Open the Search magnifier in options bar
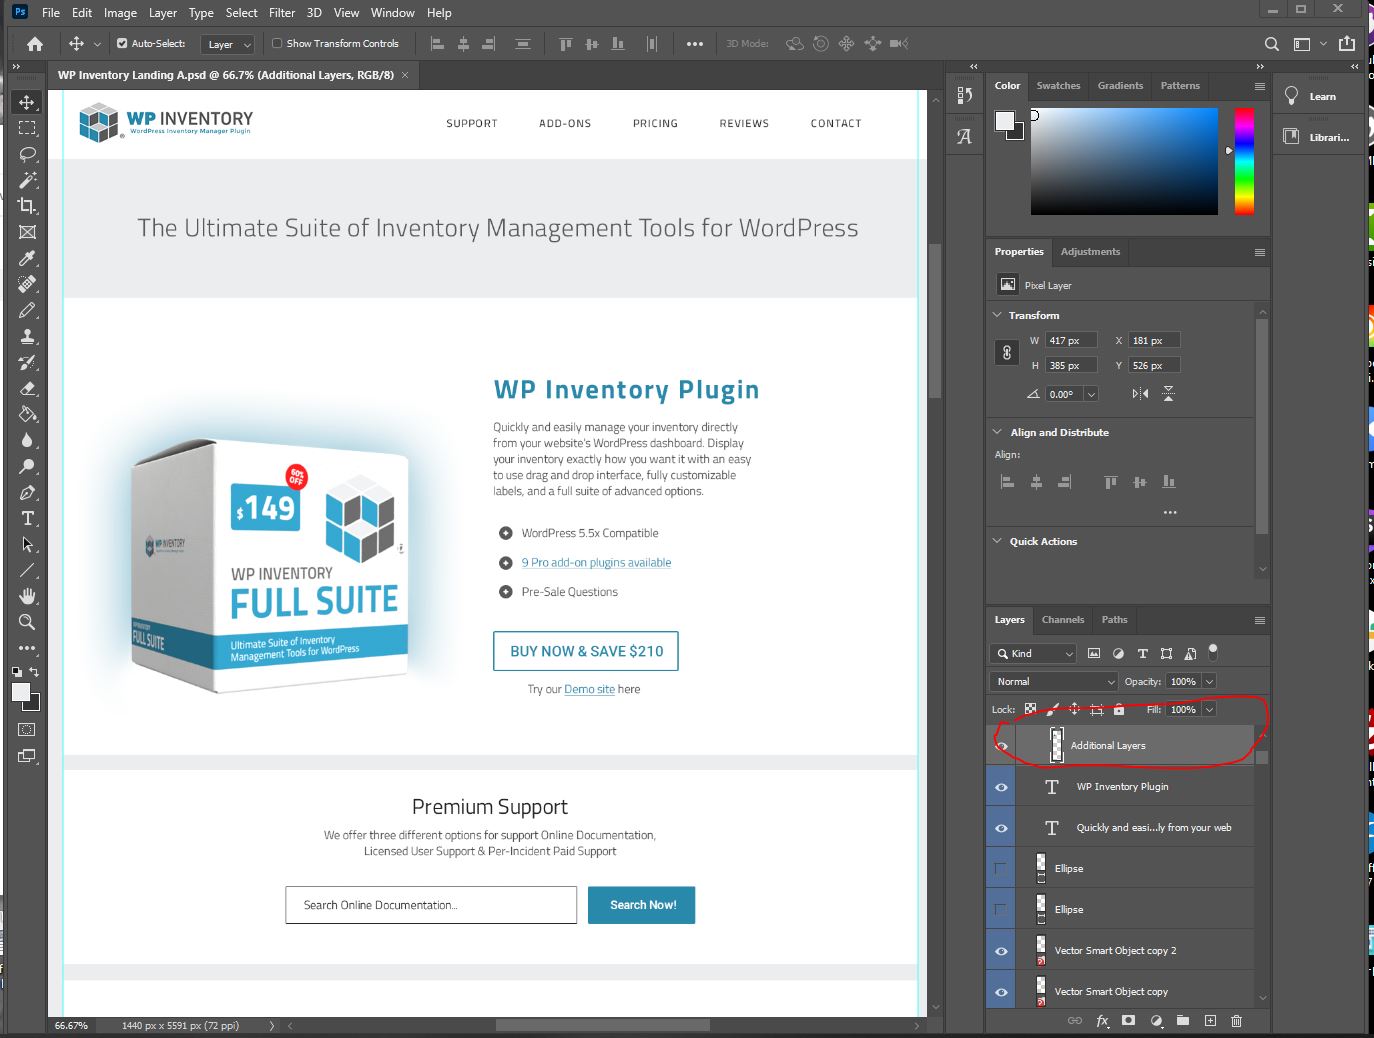The image size is (1374, 1038). (x=1271, y=44)
